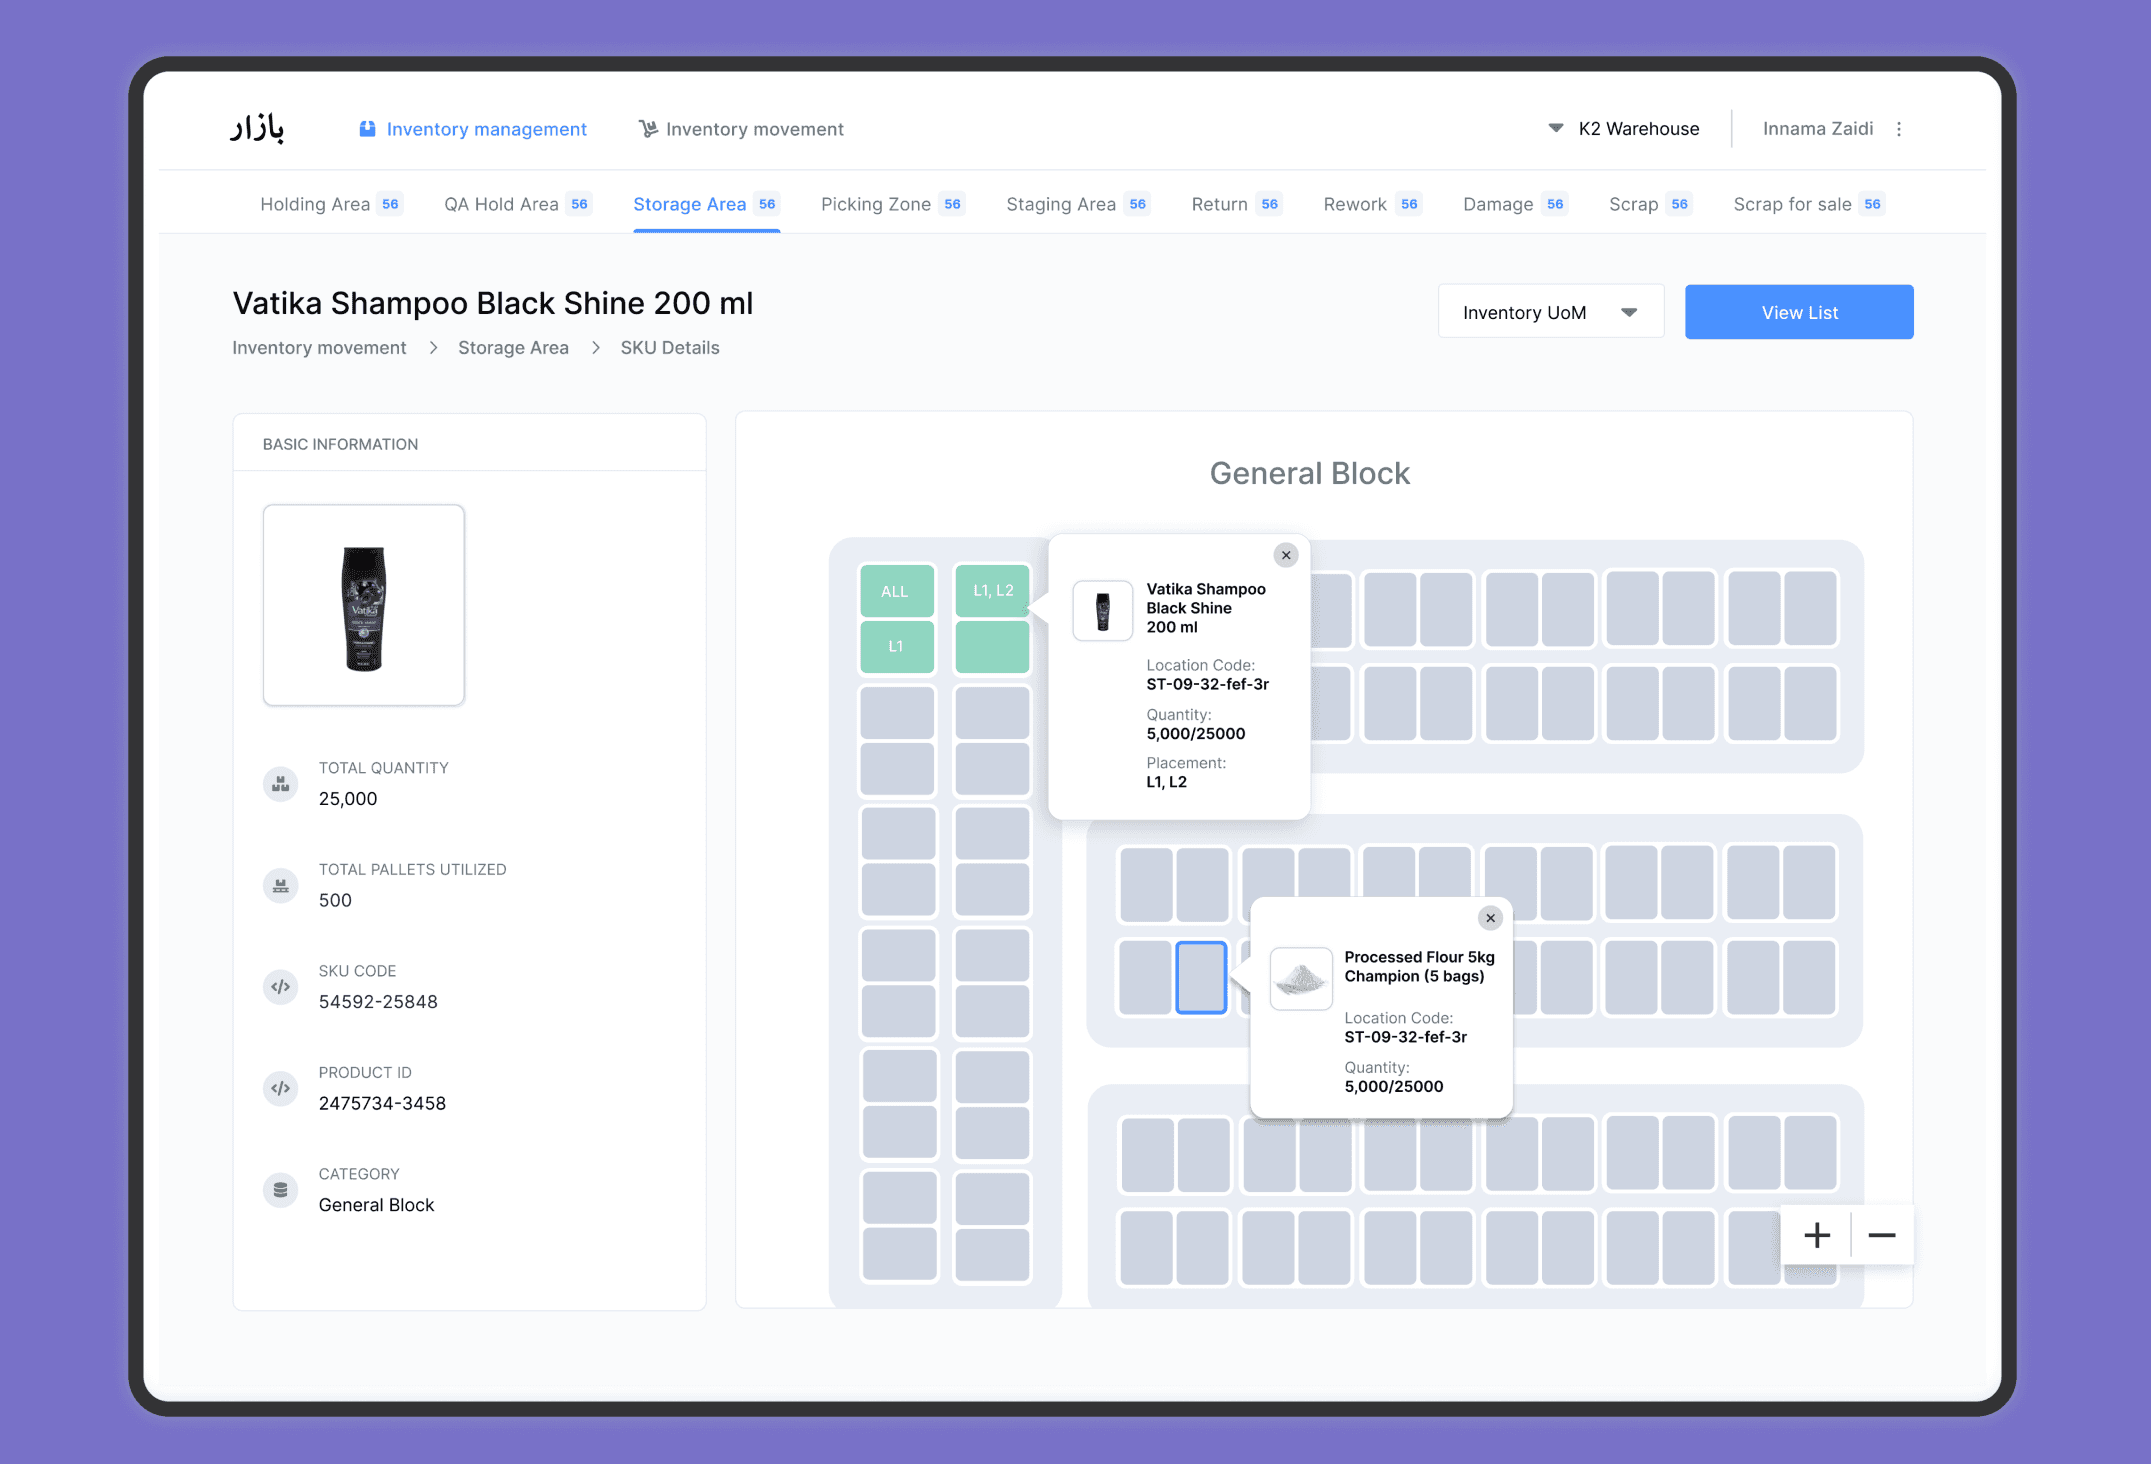Click the Innama Zaidi user name
The height and width of the screenshot is (1464, 2151).
pos(1818,129)
